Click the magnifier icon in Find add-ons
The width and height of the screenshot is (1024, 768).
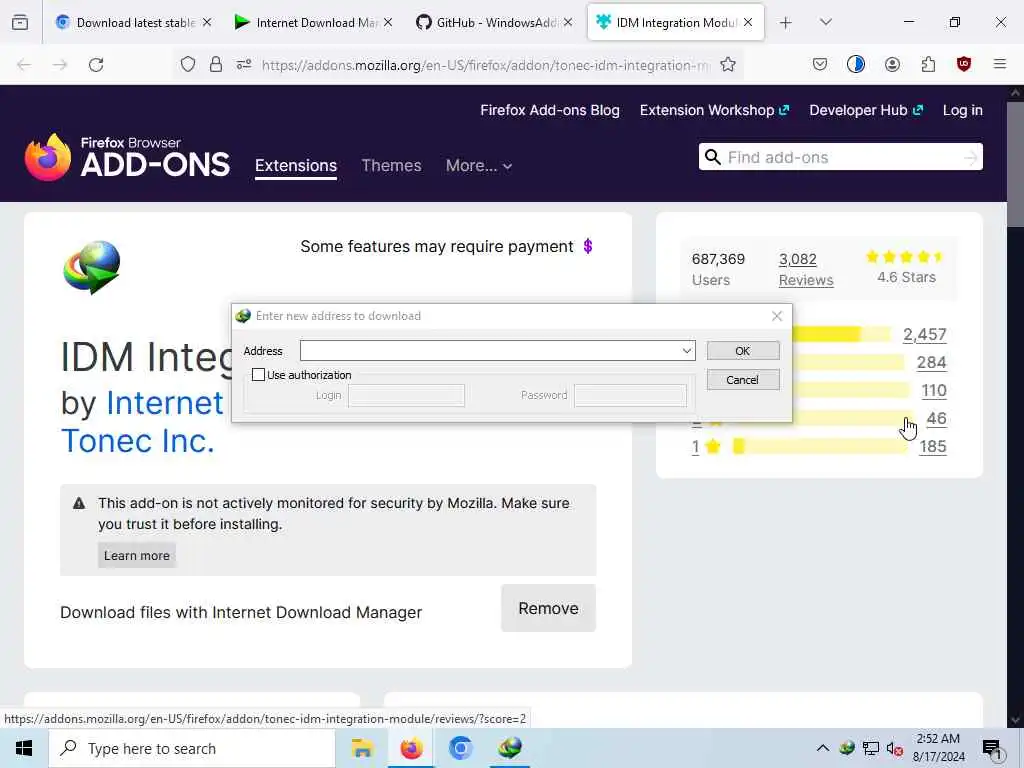[712, 157]
